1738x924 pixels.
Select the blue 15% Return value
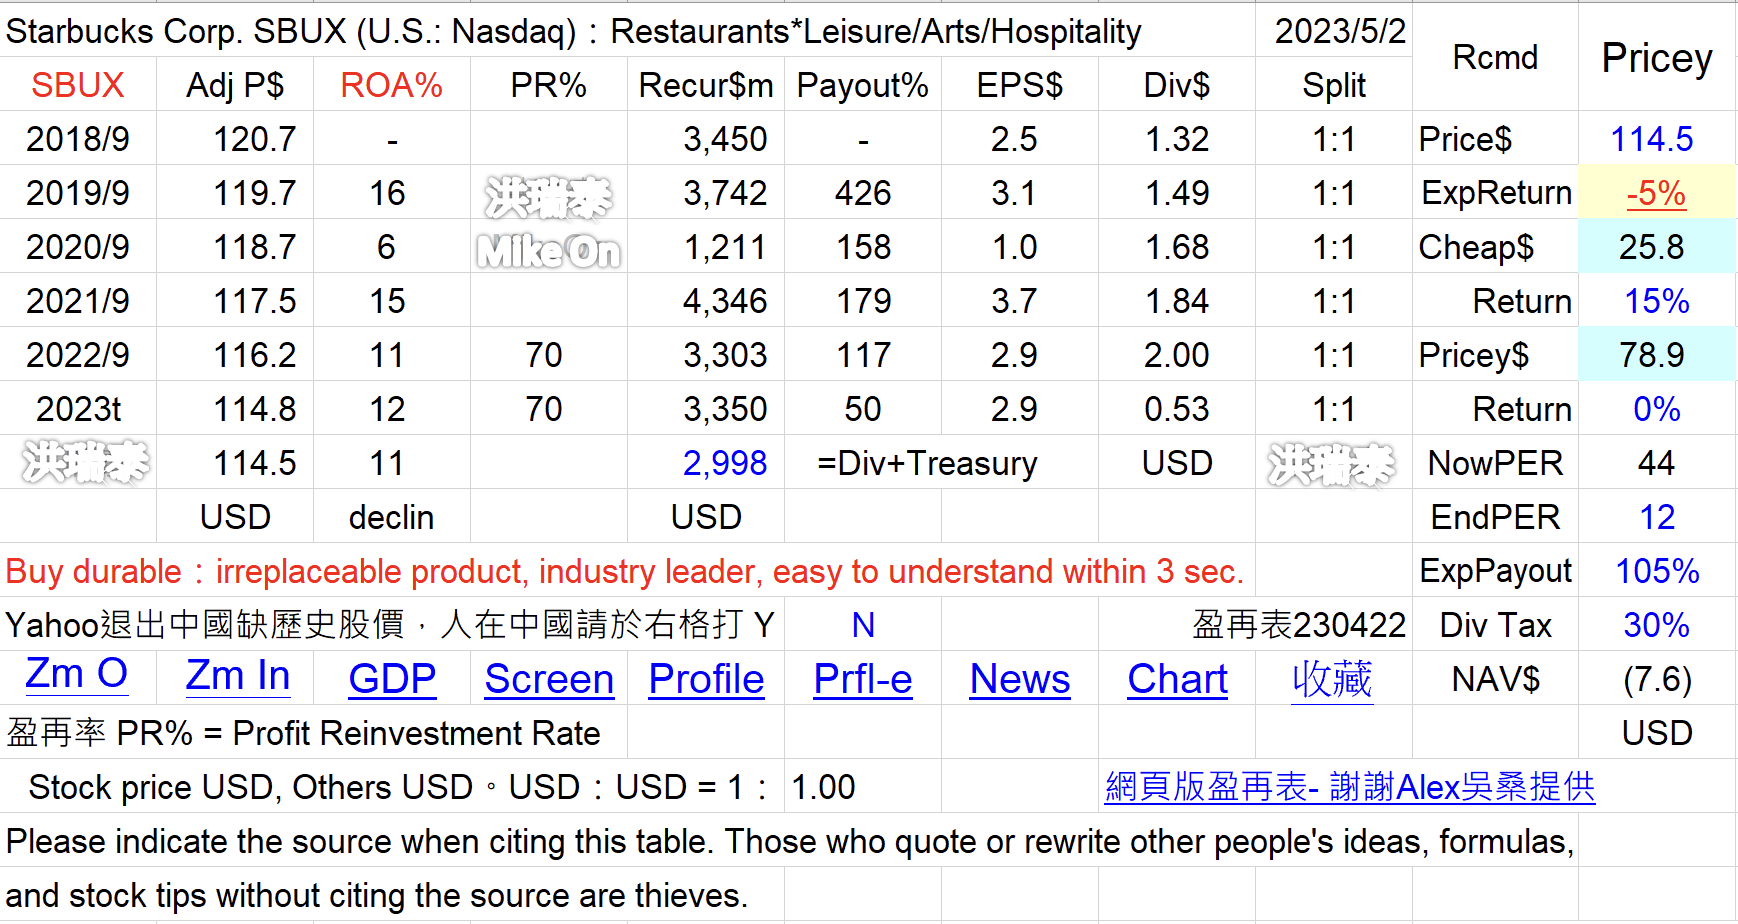(x=1656, y=301)
